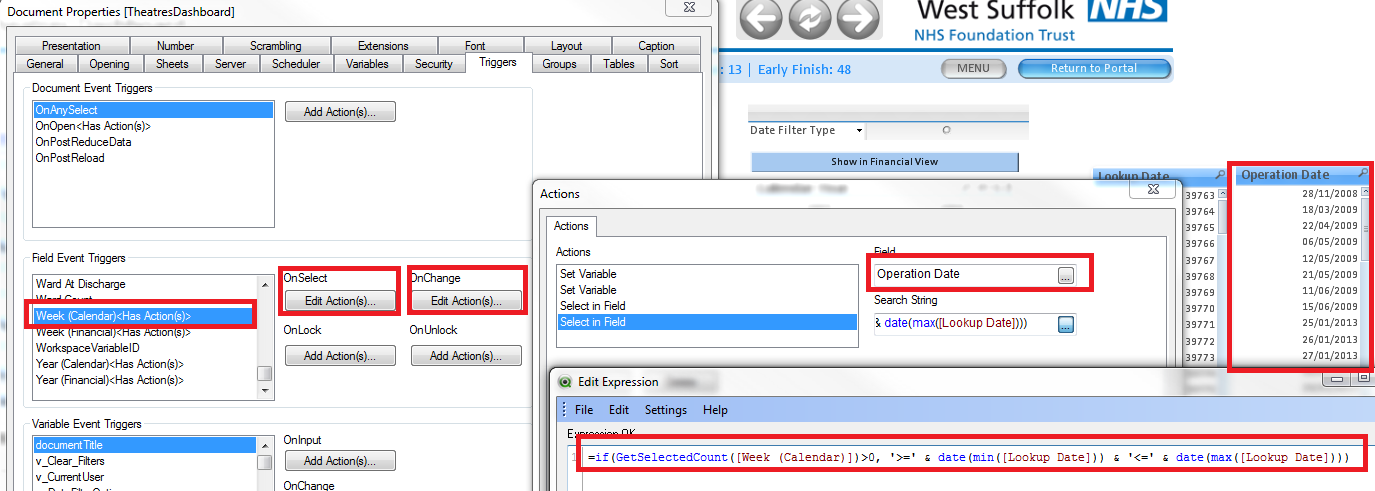Select v_CurrentUser variable
The width and height of the screenshot is (1375, 491).
click(144, 477)
